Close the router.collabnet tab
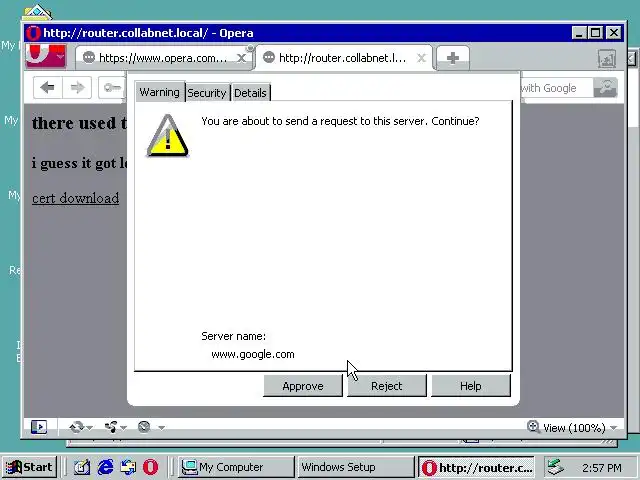The height and width of the screenshot is (480, 640). (x=421, y=58)
